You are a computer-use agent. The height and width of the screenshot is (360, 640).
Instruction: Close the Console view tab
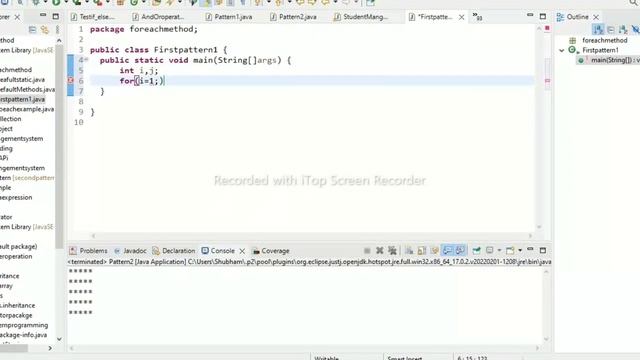point(242,251)
